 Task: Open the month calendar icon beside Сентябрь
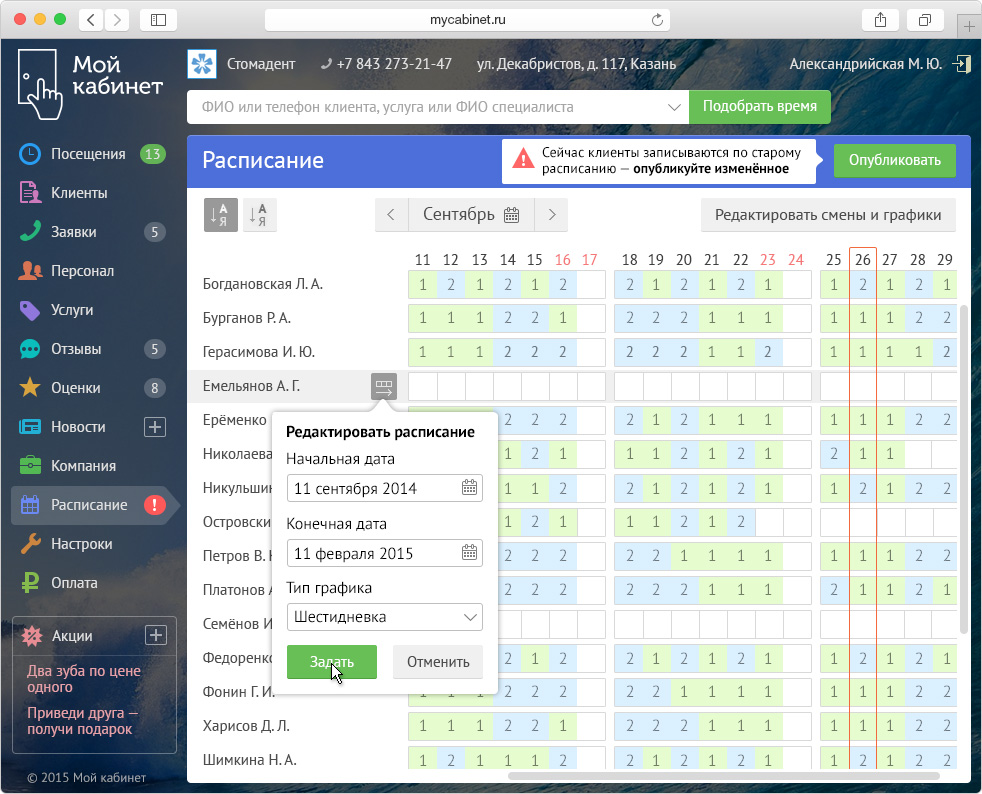point(512,215)
